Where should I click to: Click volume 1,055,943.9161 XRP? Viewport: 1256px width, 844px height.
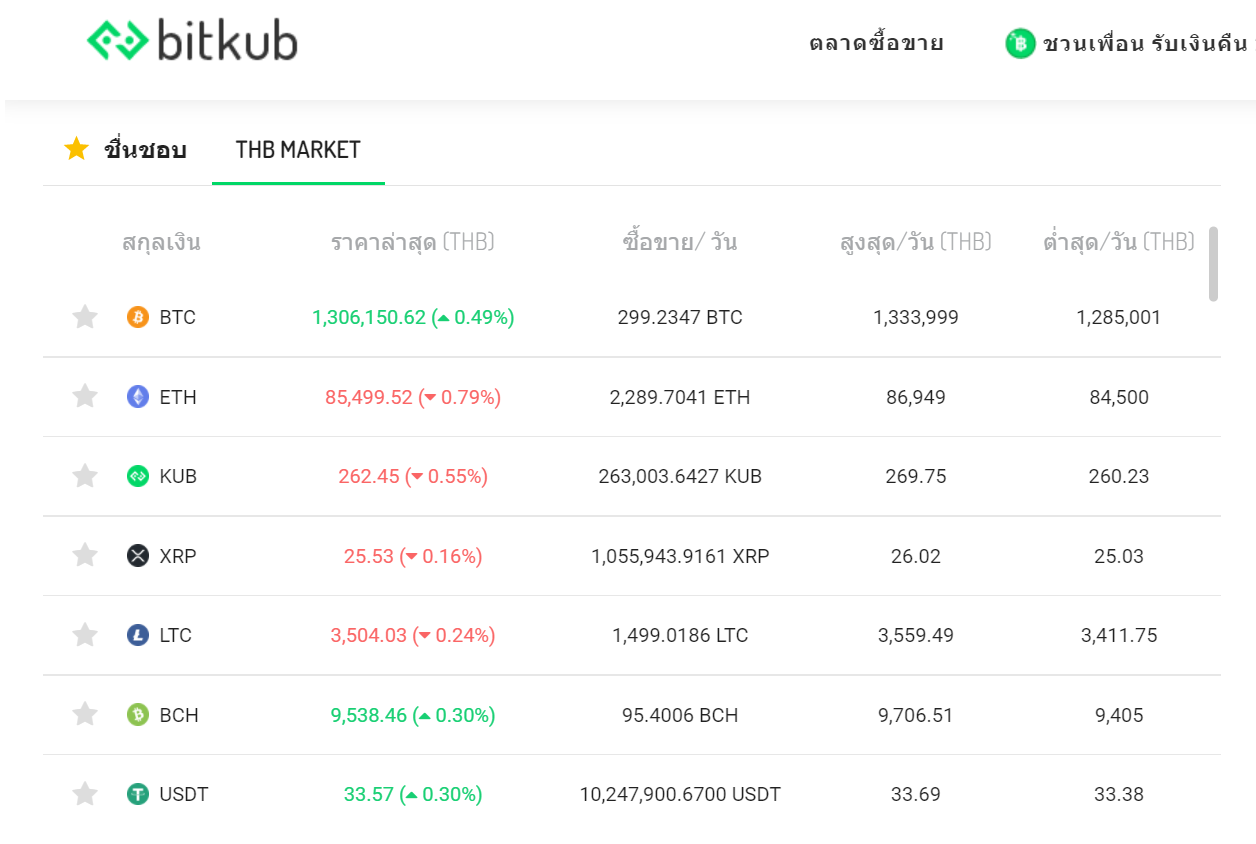(680, 556)
